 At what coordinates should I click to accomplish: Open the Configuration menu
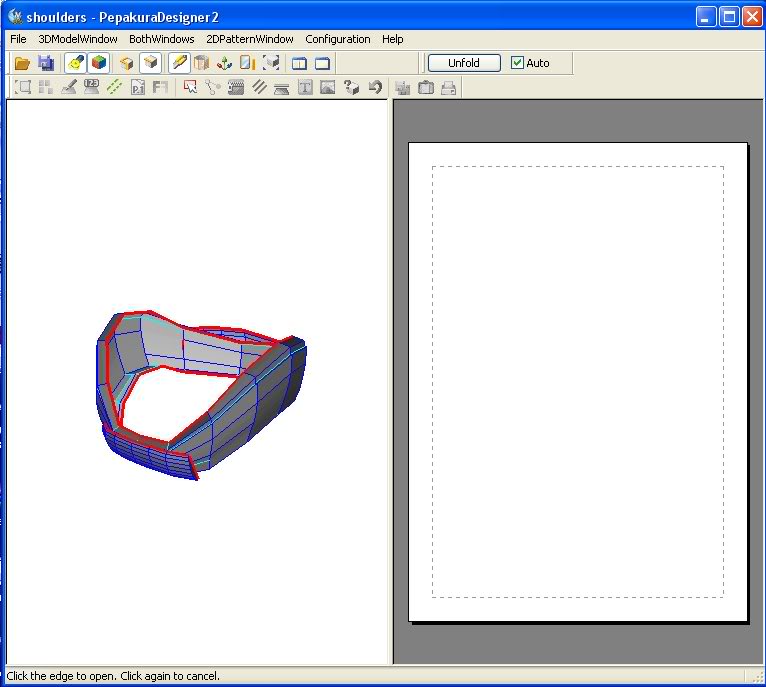coord(337,39)
